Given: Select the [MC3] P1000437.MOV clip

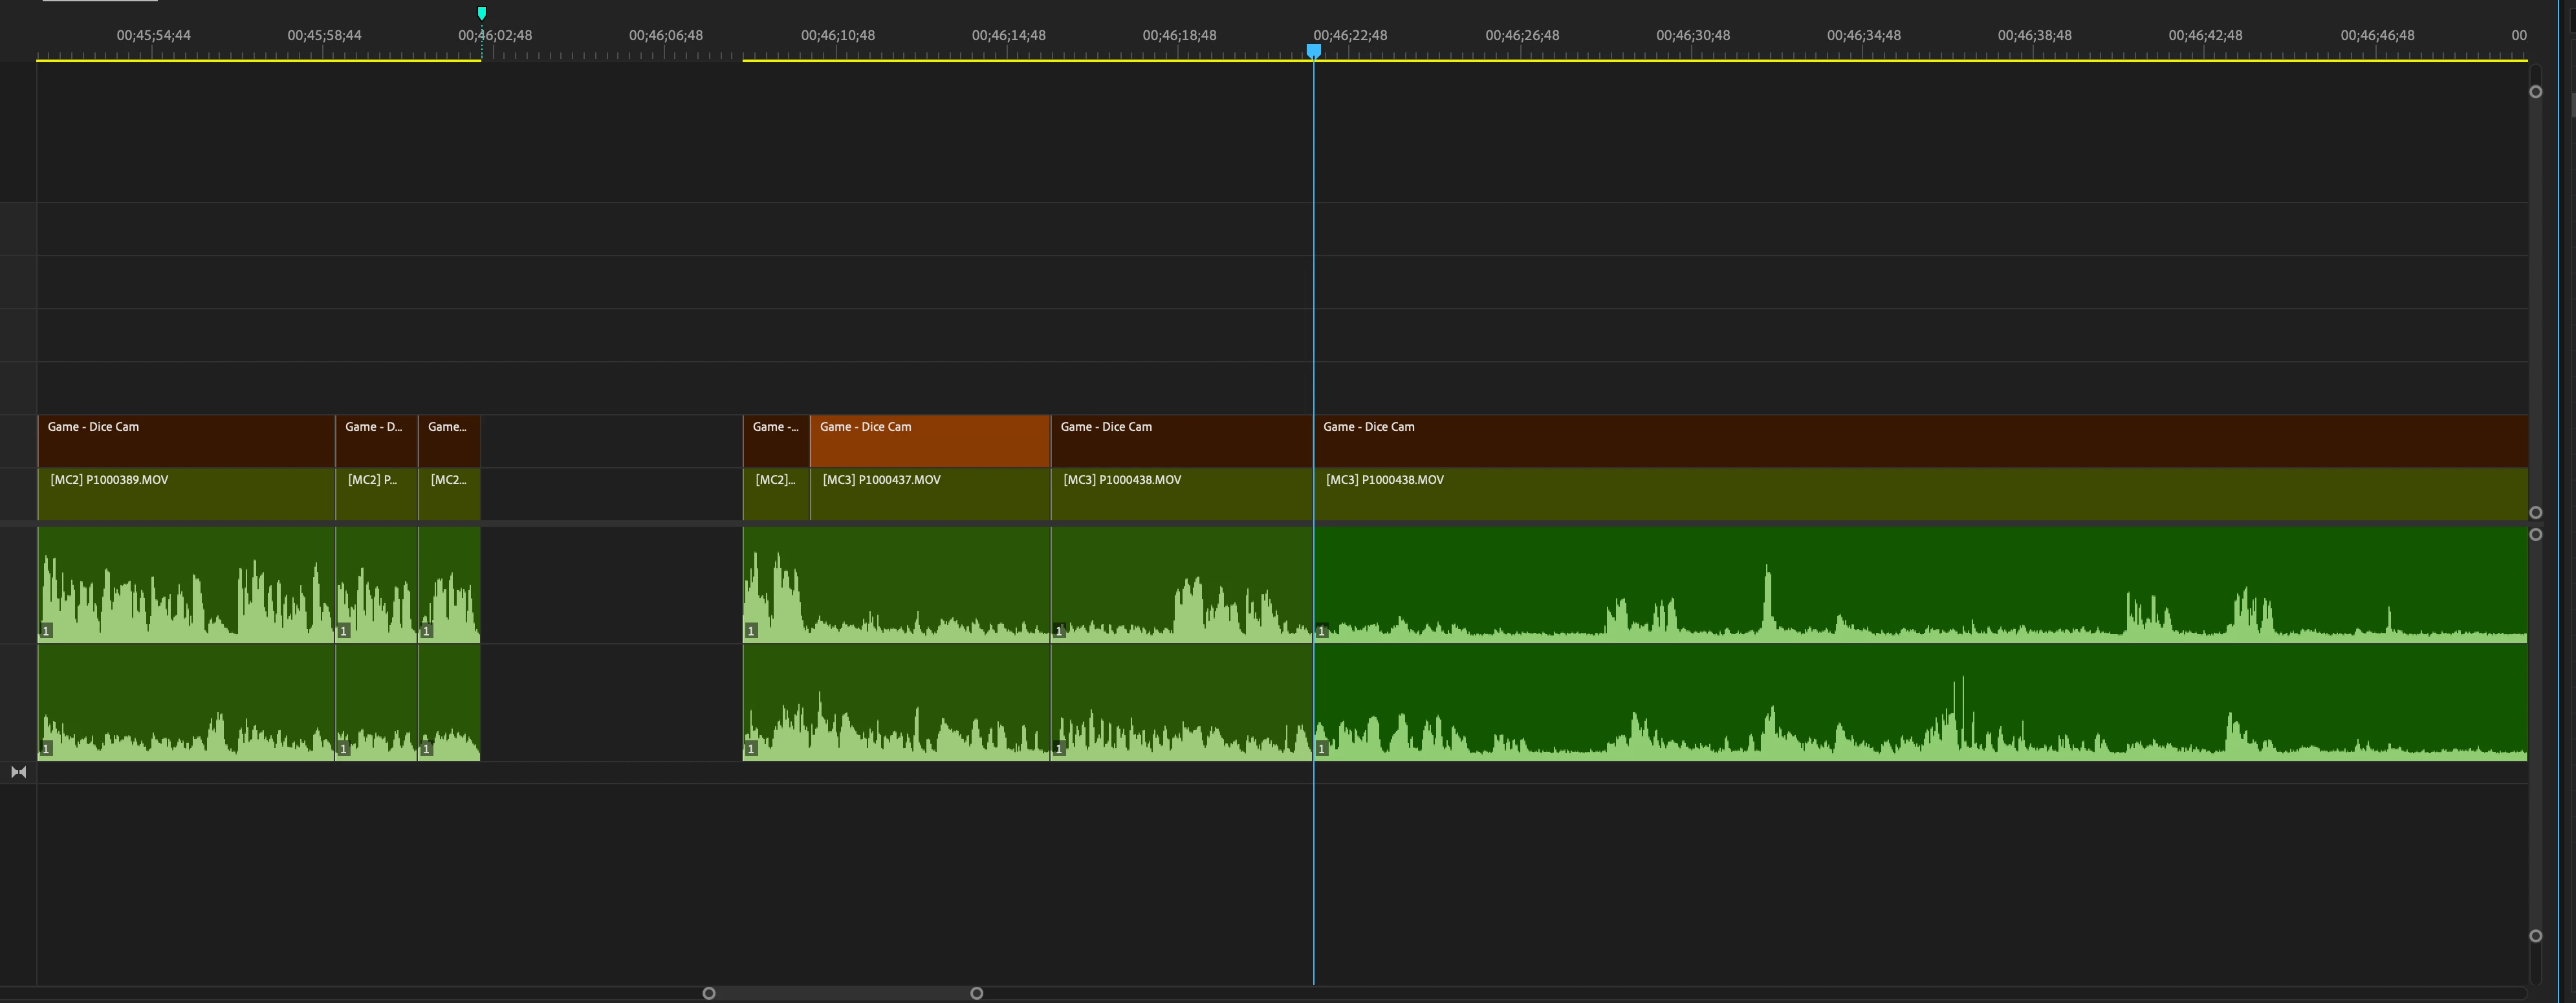Looking at the screenshot, I should click(x=929, y=494).
